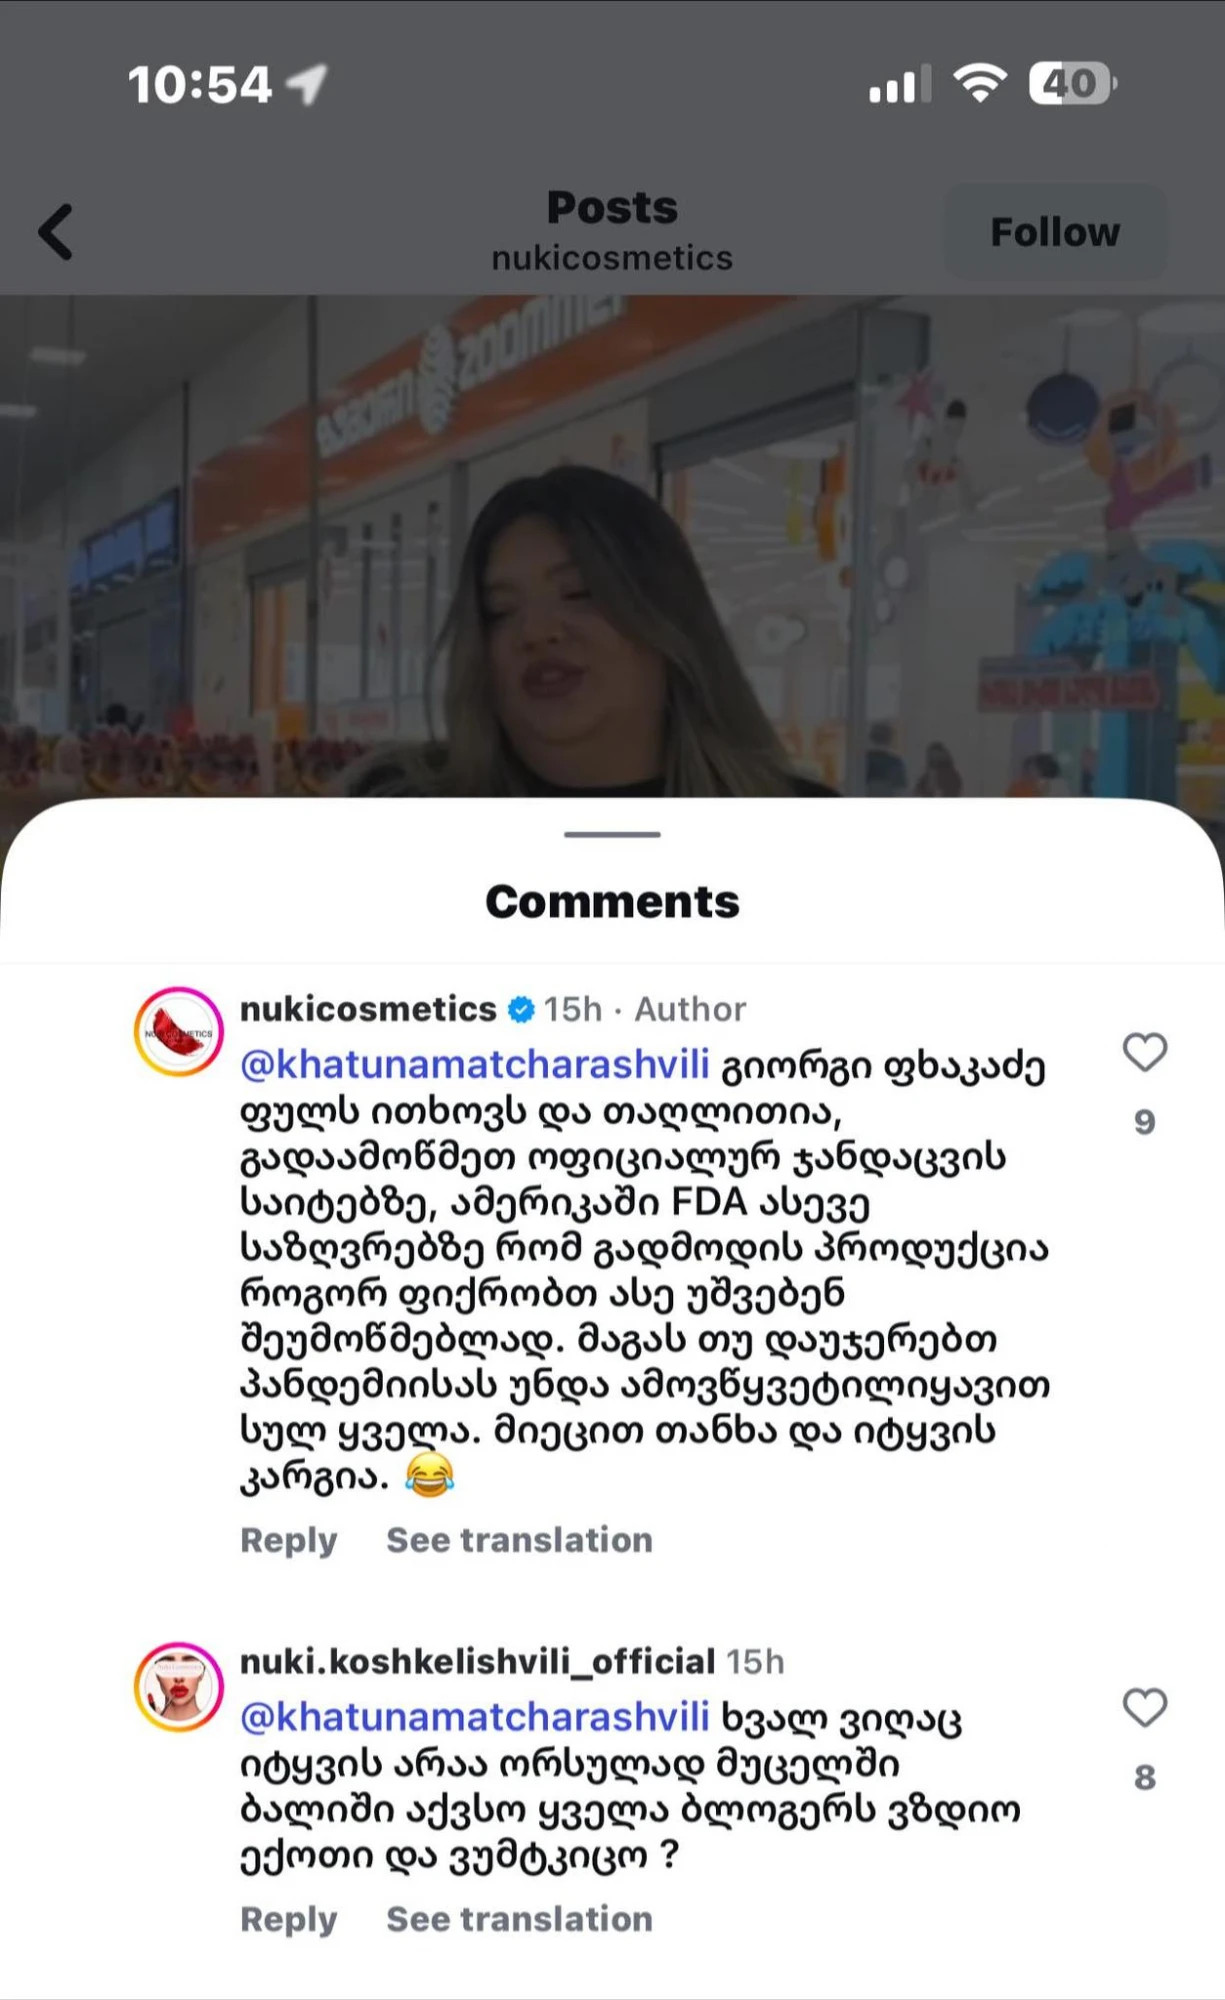Reply to the nukicosmetics comment
Screen dimensions: 1225x2000
click(288, 1540)
